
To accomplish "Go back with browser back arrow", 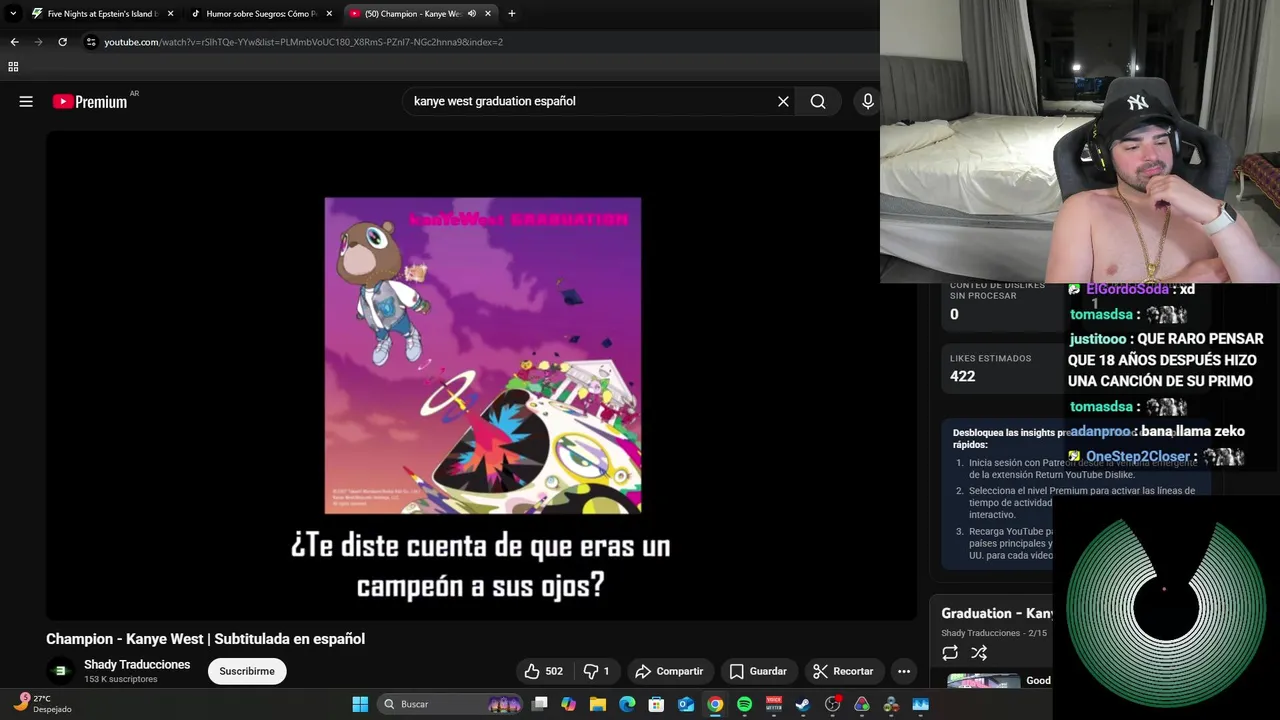I will (14, 42).
